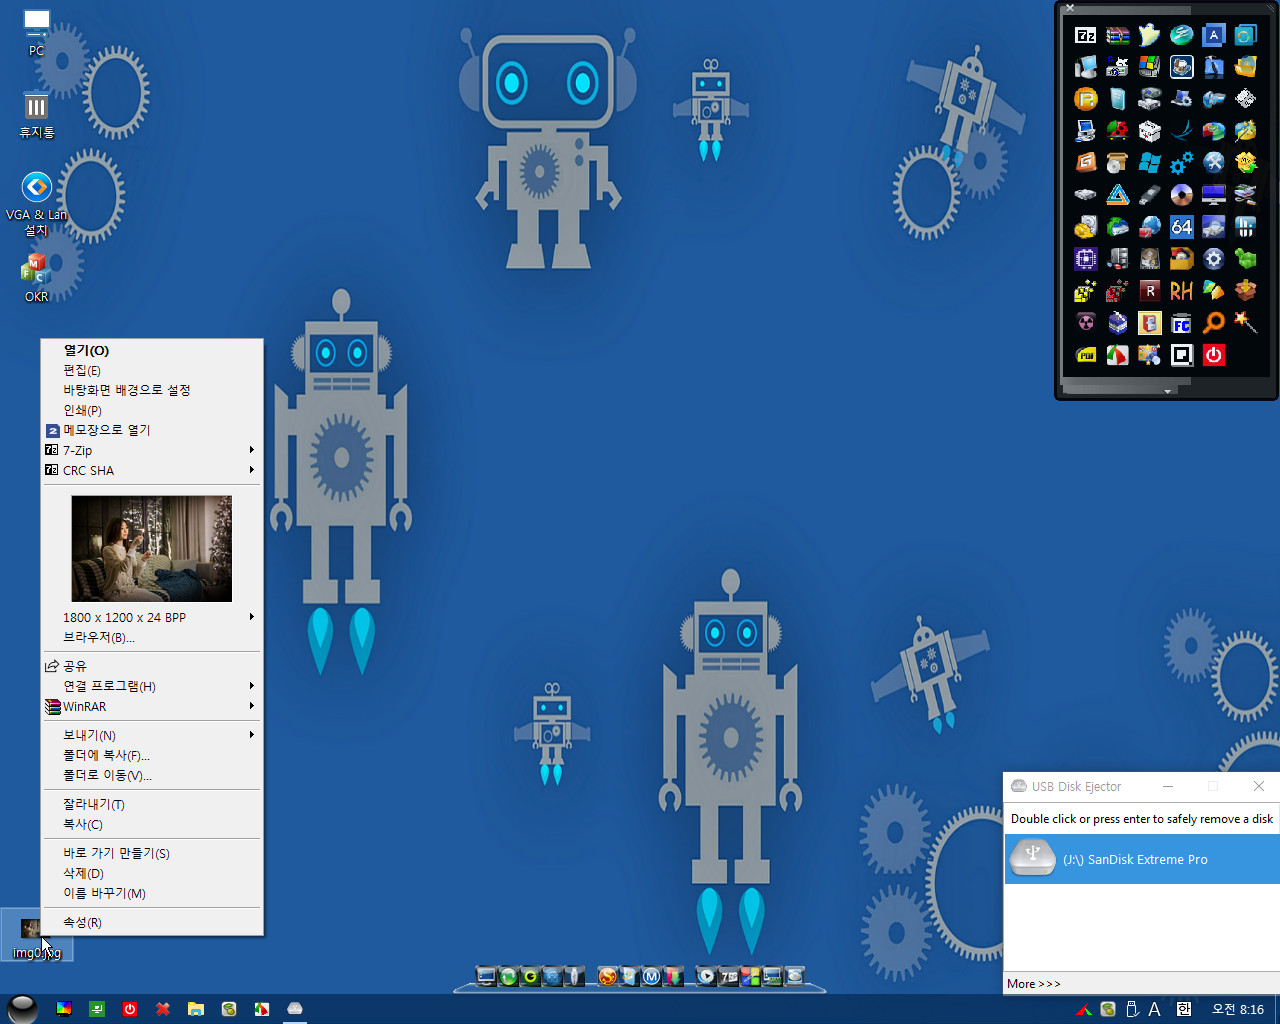Image resolution: width=1280 pixels, height=1024 pixels.
Task: Open the orange circle P icon
Action: tap(1085, 99)
